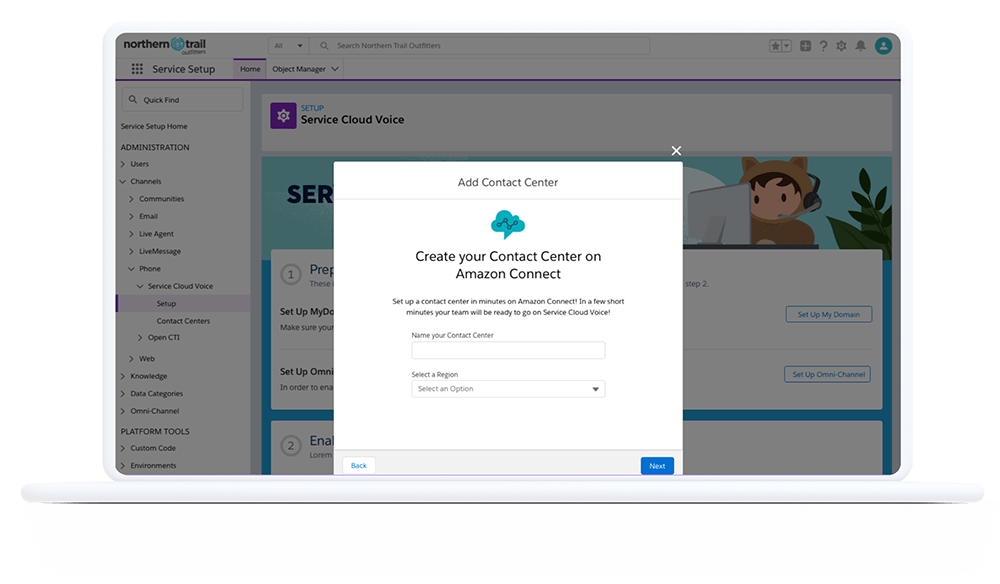
Task: Click the Name your Contact Center field
Action: pyautogui.click(x=508, y=350)
